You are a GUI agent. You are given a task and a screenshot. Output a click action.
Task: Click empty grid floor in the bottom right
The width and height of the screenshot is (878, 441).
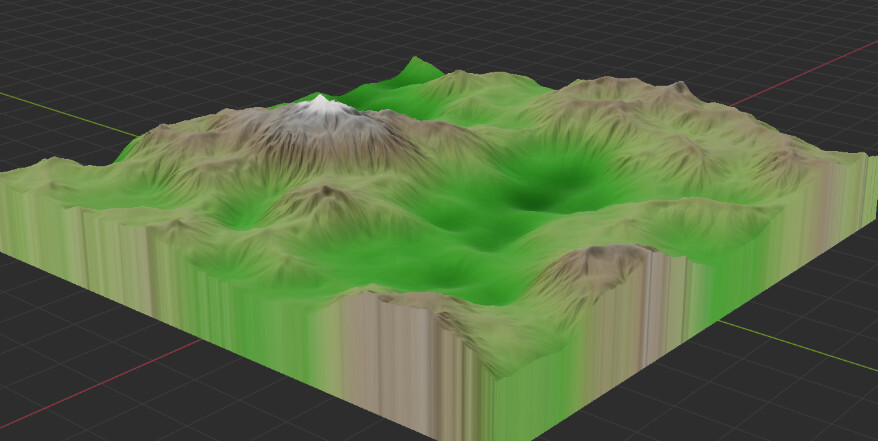point(780,400)
